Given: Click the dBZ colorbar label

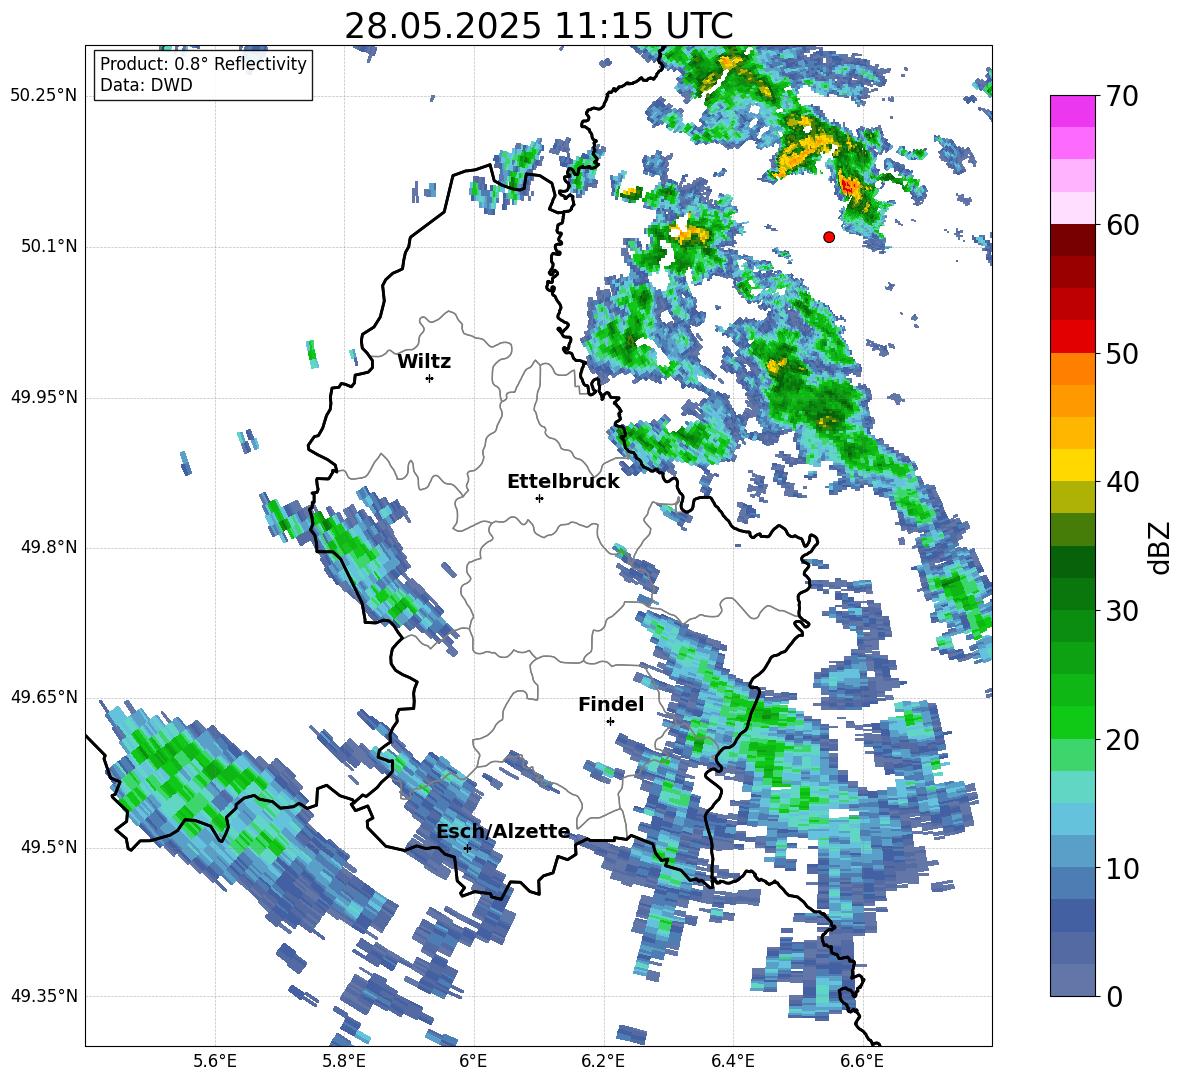Looking at the screenshot, I should pos(1159,547).
